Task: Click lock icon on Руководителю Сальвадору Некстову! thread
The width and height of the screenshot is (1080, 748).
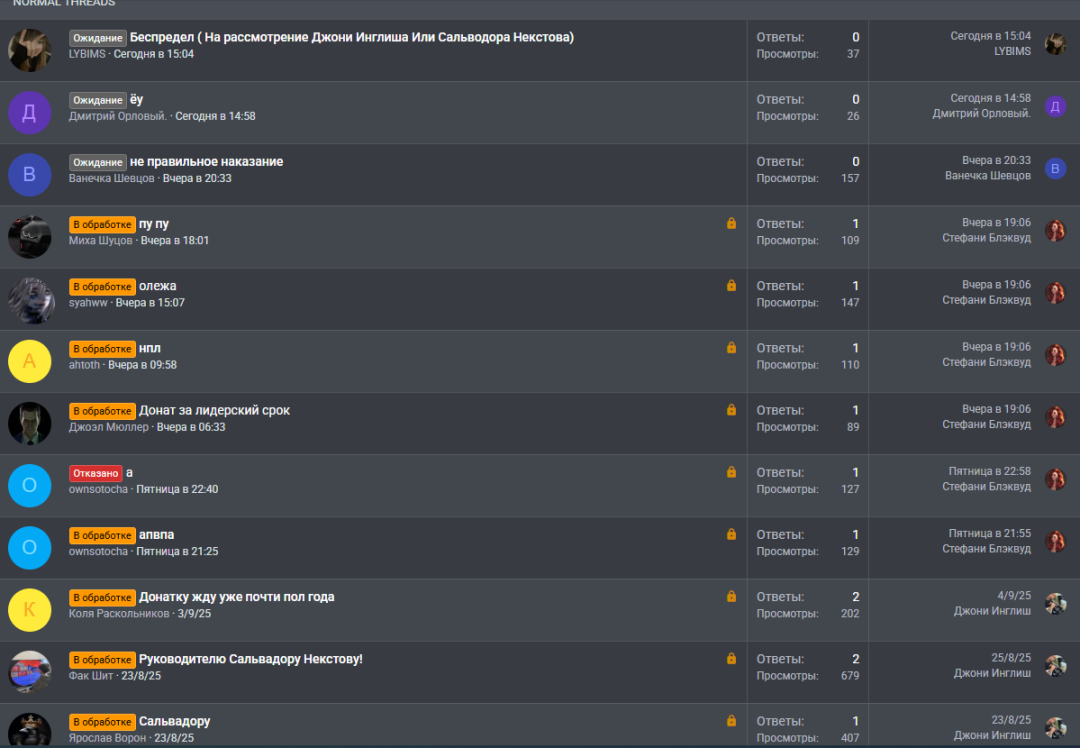Action: tap(731, 658)
